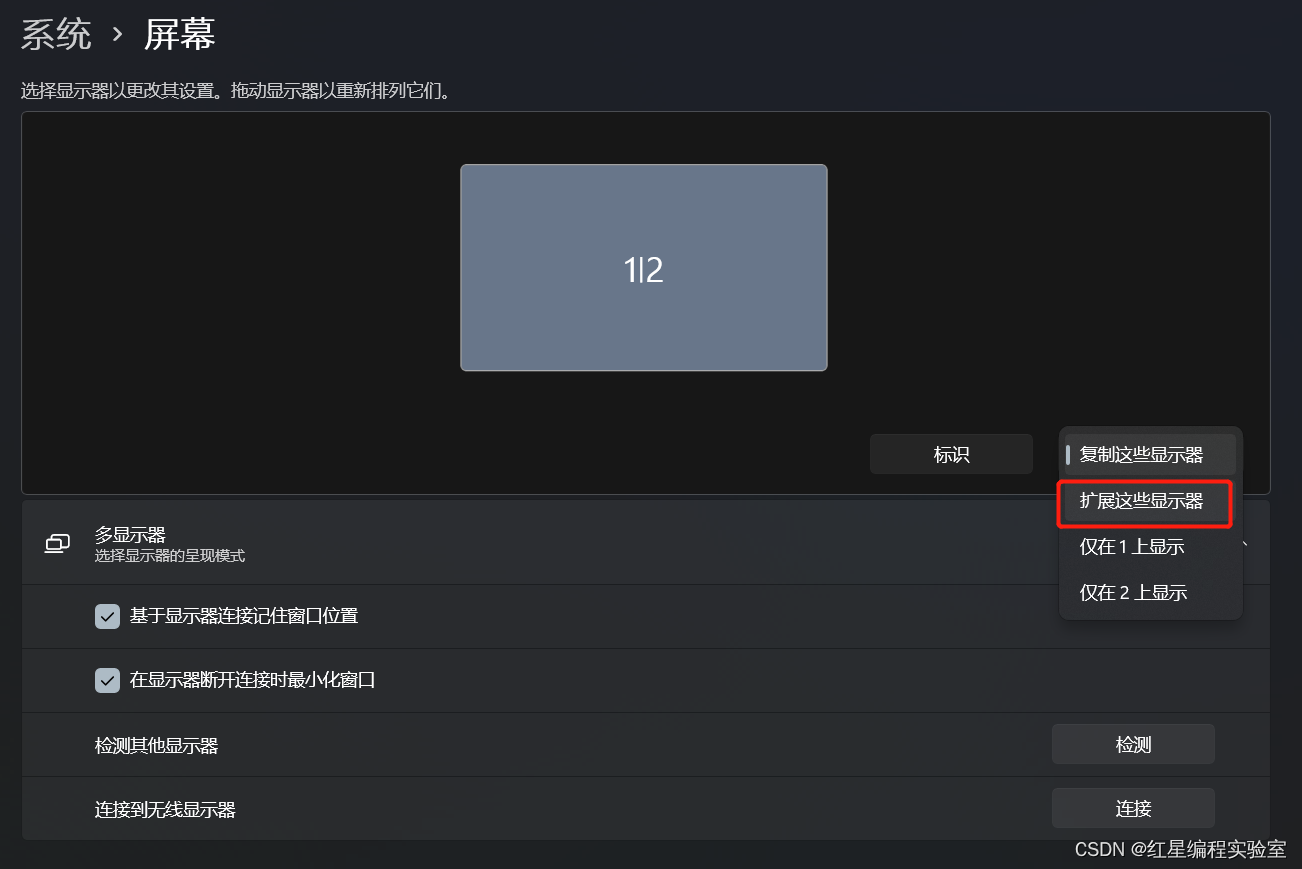Click the breadcrumb arrow after 系统
The height and width of the screenshot is (869, 1302).
(118, 35)
